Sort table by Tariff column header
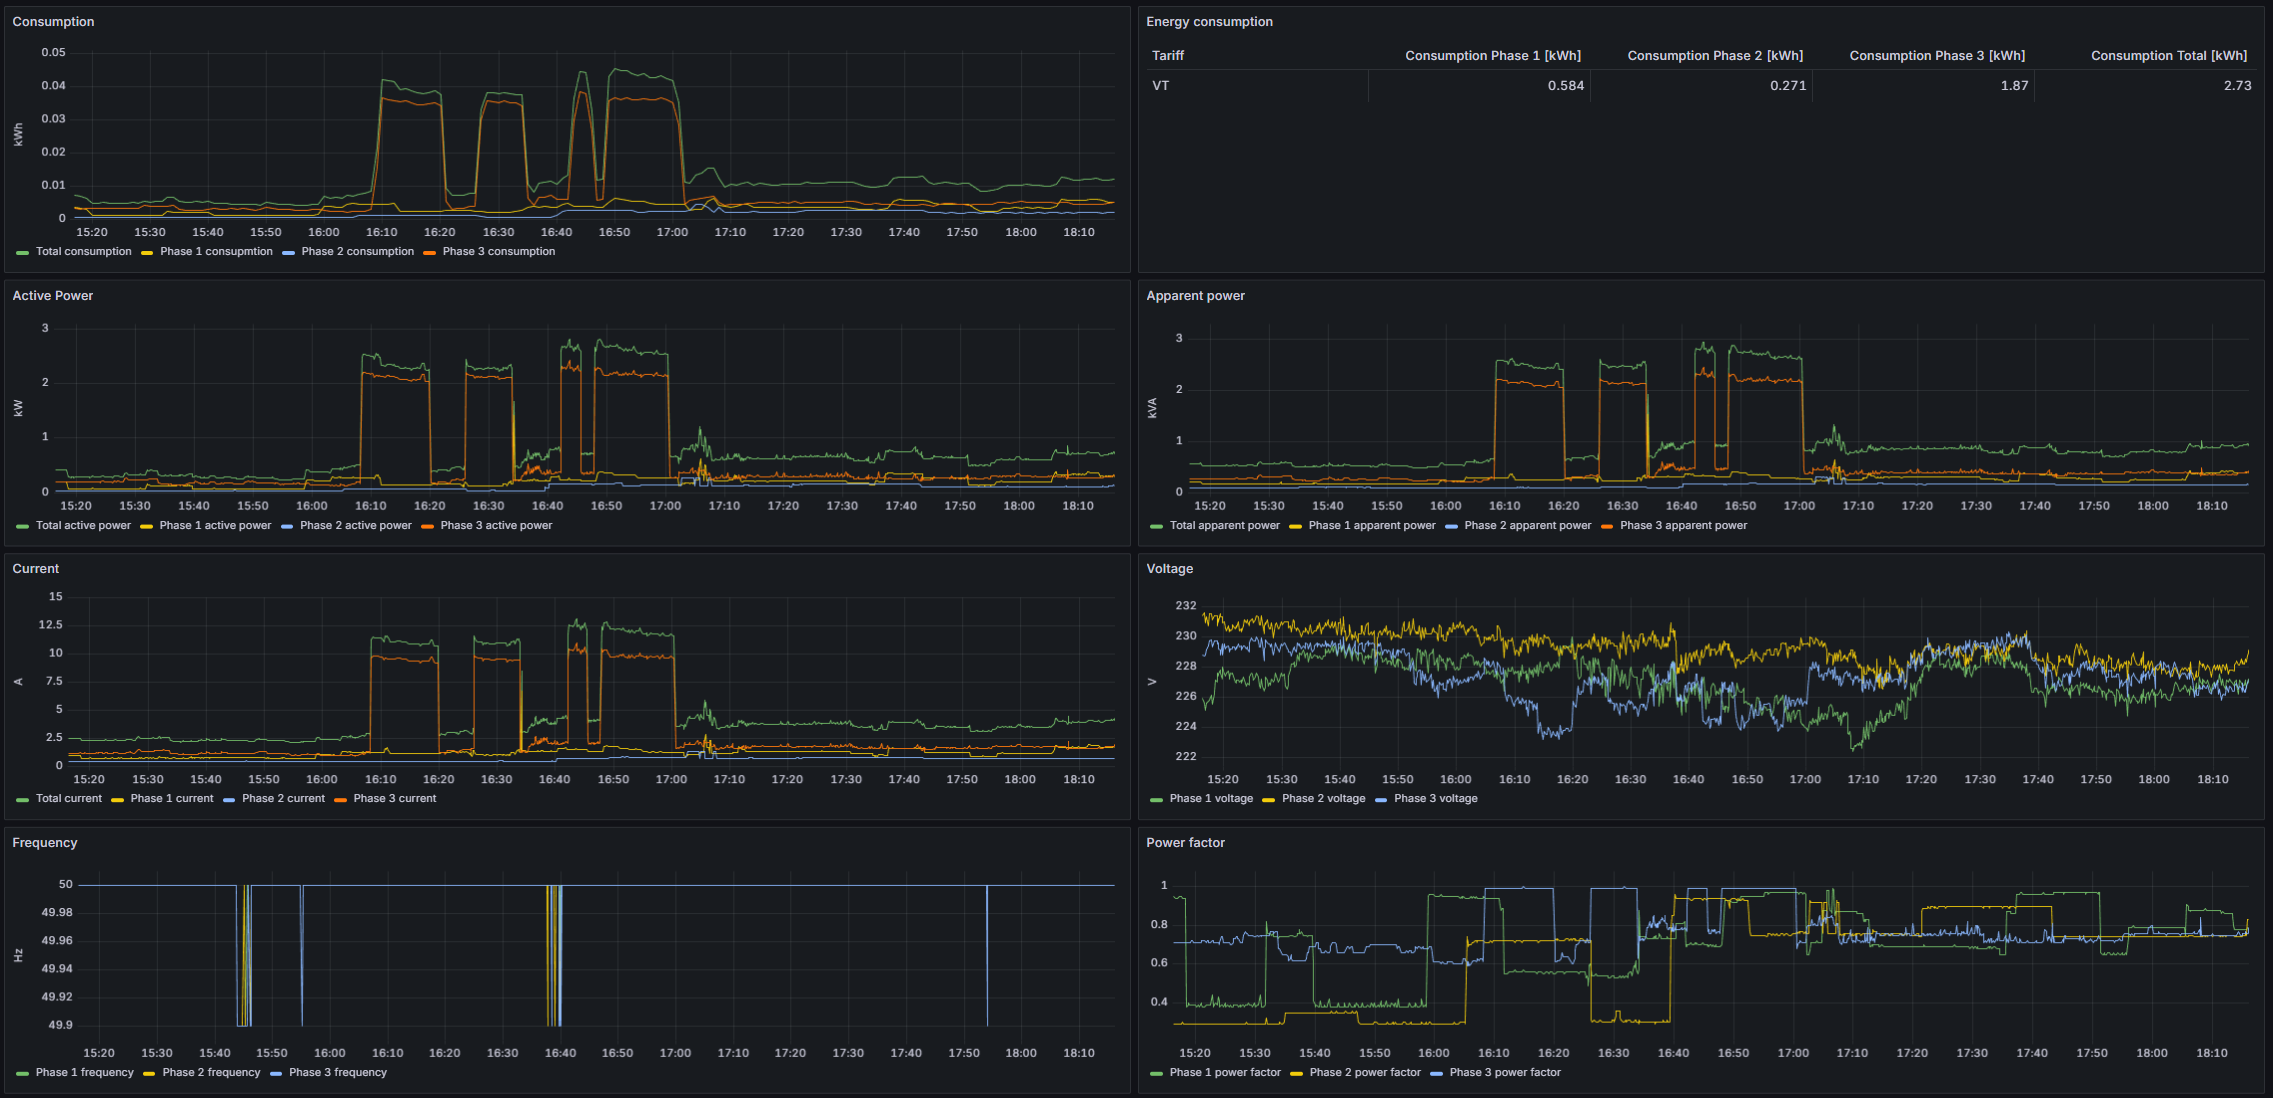Image resolution: width=2273 pixels, height=1098 pixels. point(1167,56)
